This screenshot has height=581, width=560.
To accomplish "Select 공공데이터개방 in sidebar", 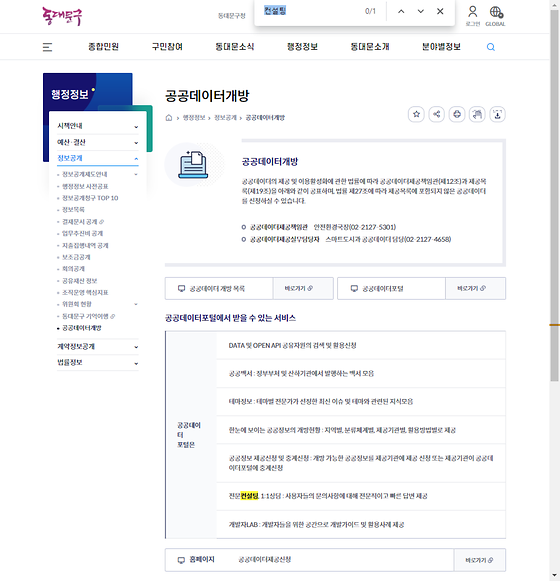I will pyautogui.click(x=82, y=328).
